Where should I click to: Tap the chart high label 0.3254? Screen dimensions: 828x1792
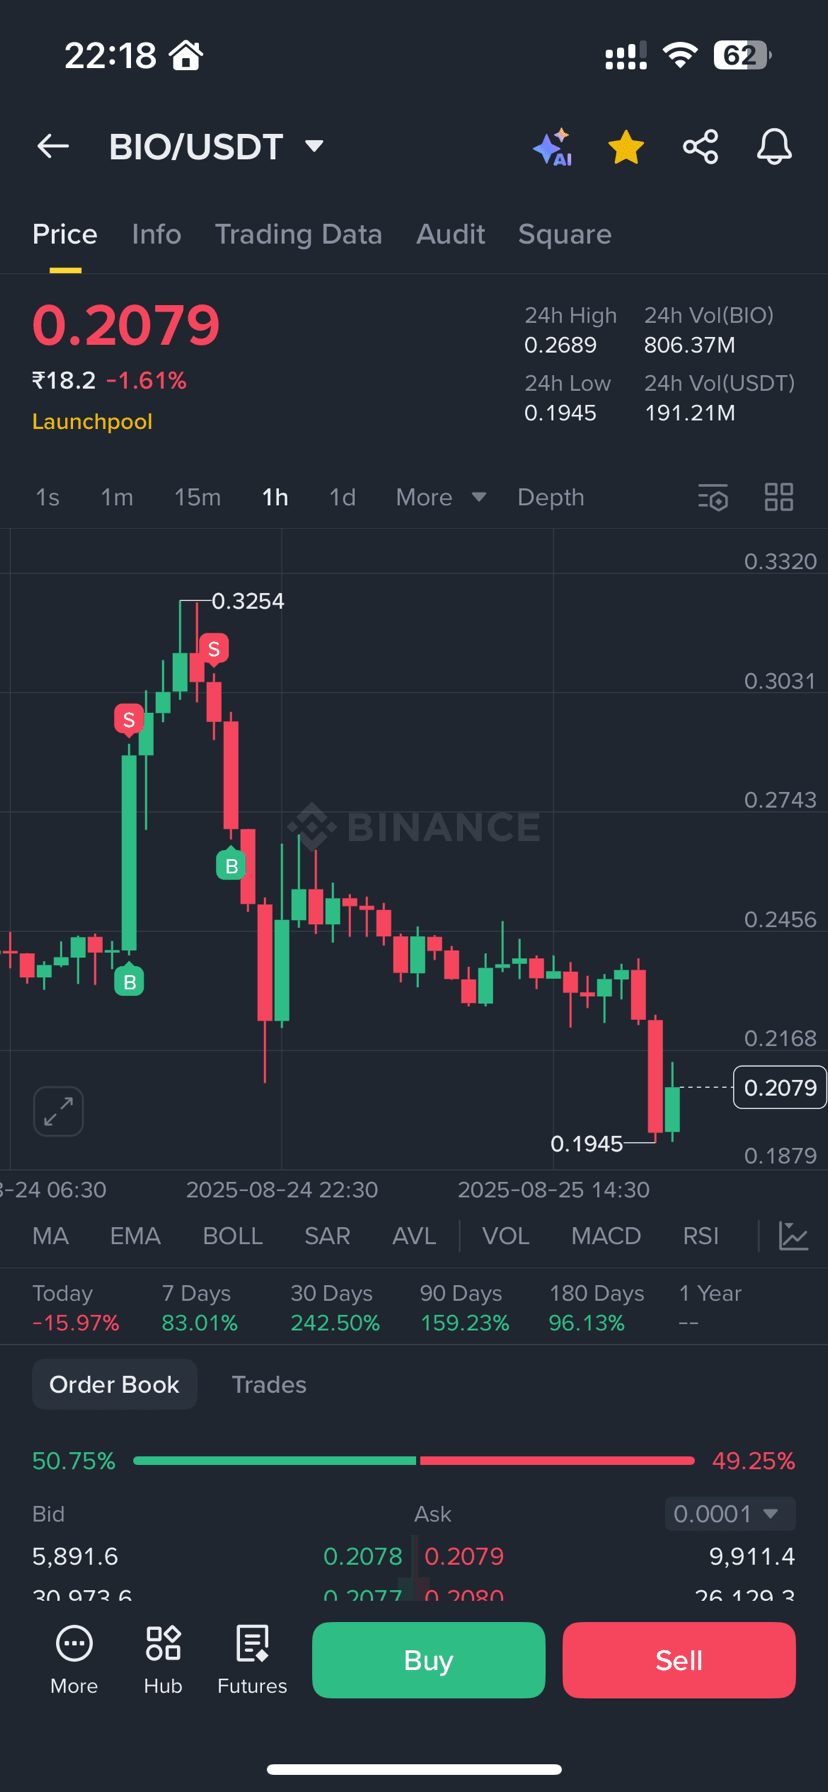coord(248,601)
